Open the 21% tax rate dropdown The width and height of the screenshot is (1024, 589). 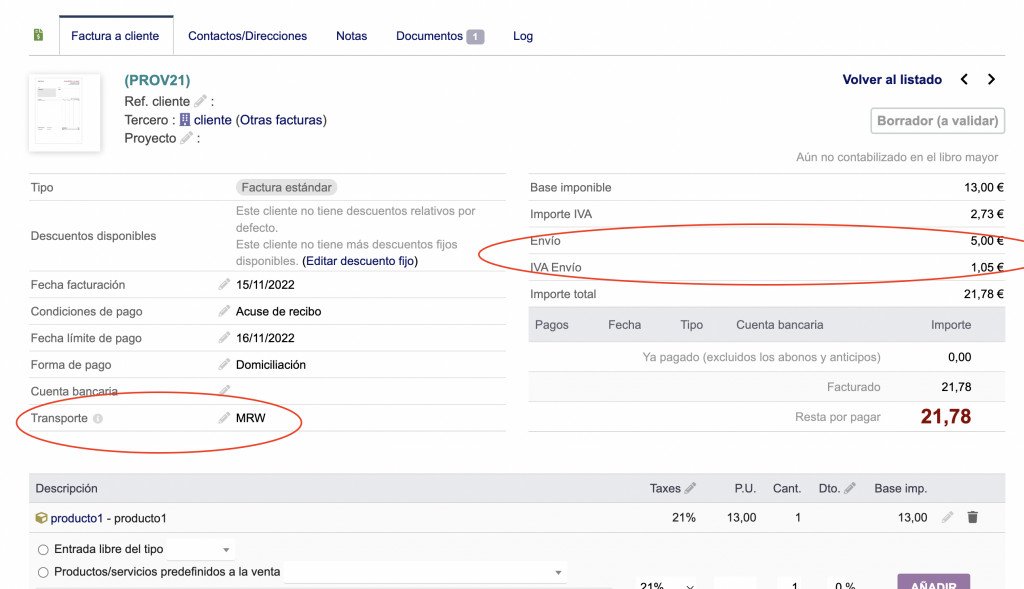(x=664, y=585)
